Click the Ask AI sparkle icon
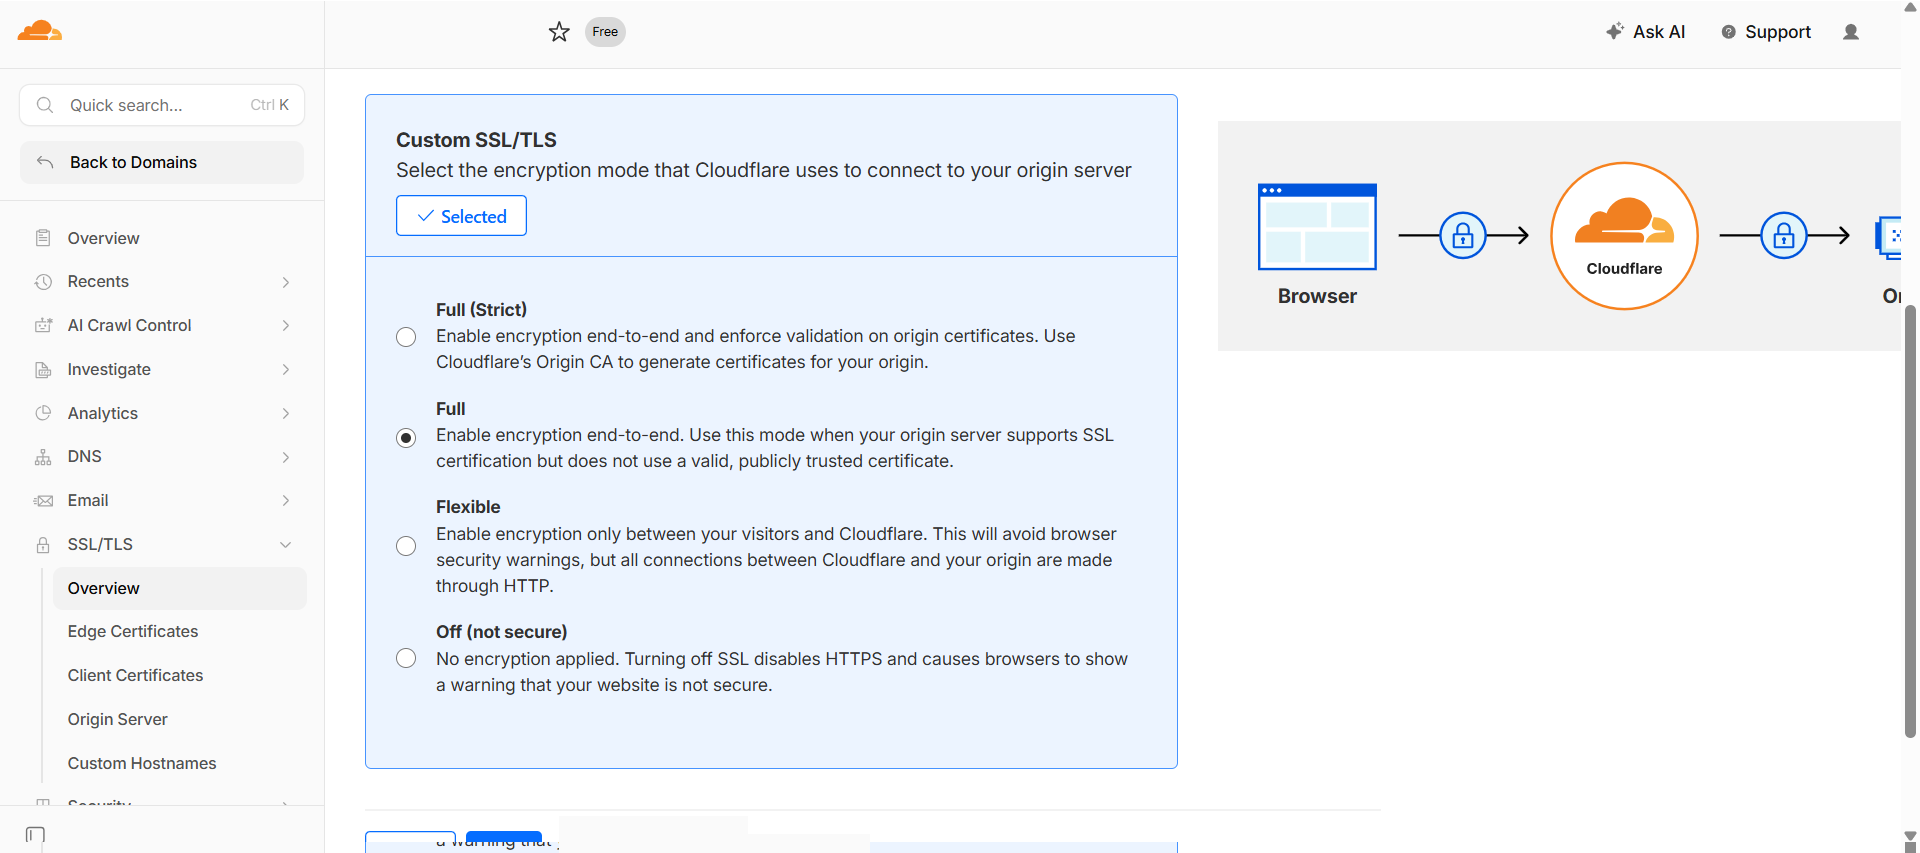The height and width of the screenshot is (853, 1920). (1614, 31)
